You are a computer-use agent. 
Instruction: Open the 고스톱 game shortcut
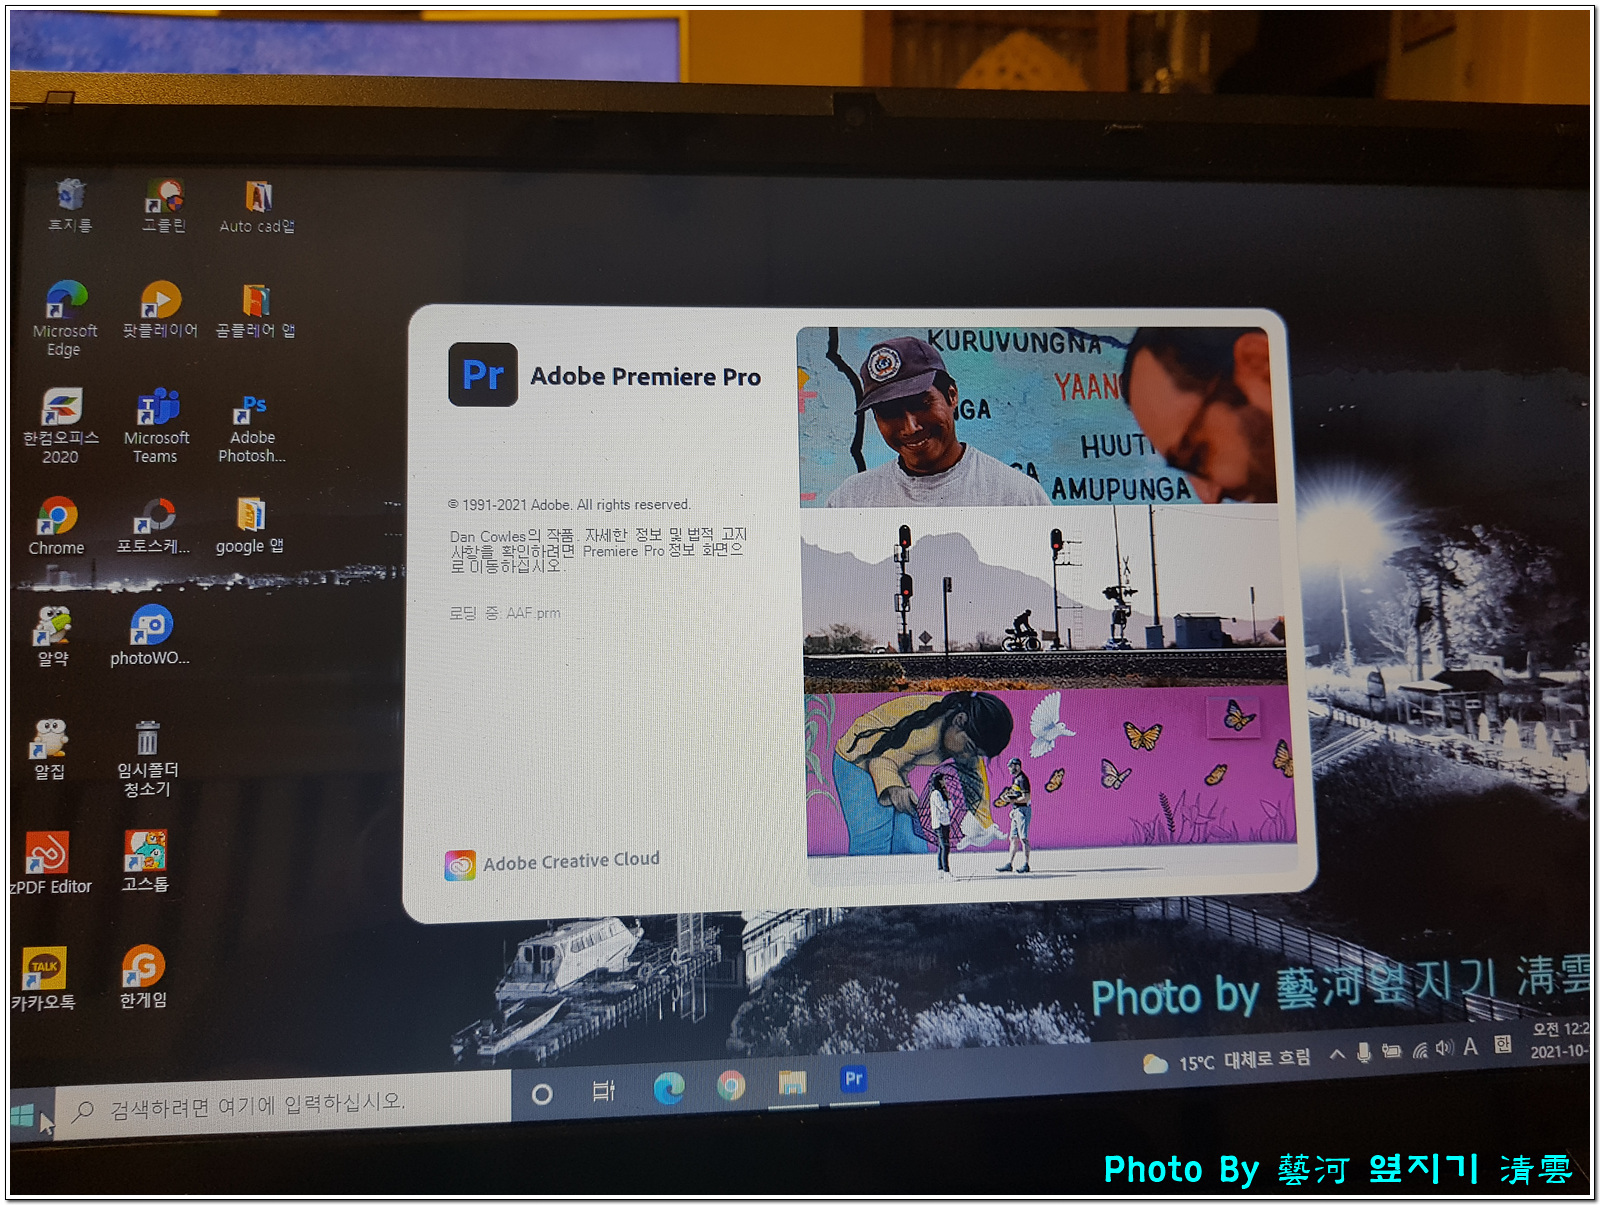pyautogui.click(x=145, y=861)
